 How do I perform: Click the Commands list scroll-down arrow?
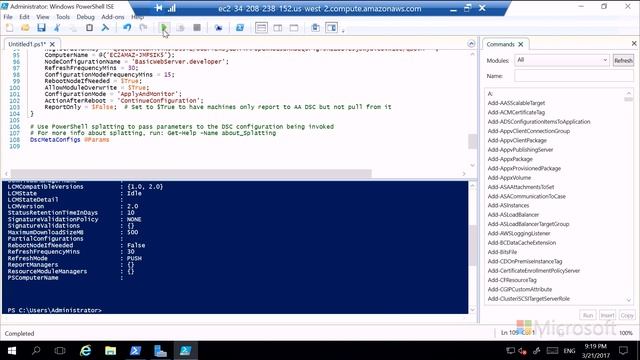(629, 300)
